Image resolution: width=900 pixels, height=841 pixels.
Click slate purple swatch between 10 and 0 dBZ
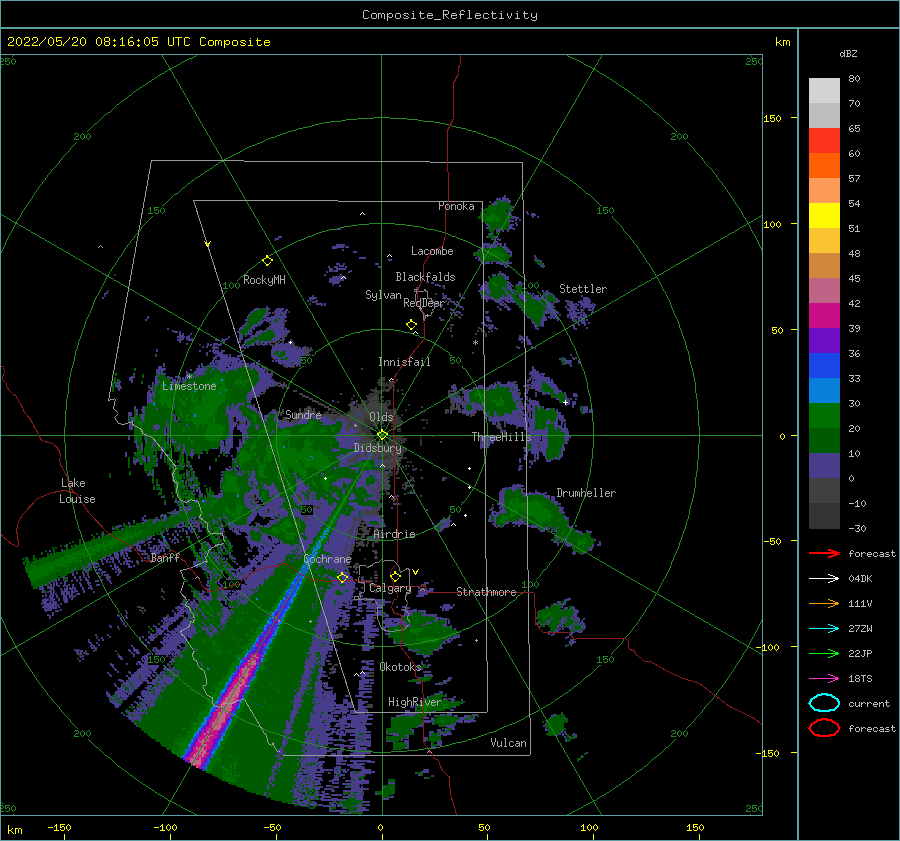click(824, 466)
